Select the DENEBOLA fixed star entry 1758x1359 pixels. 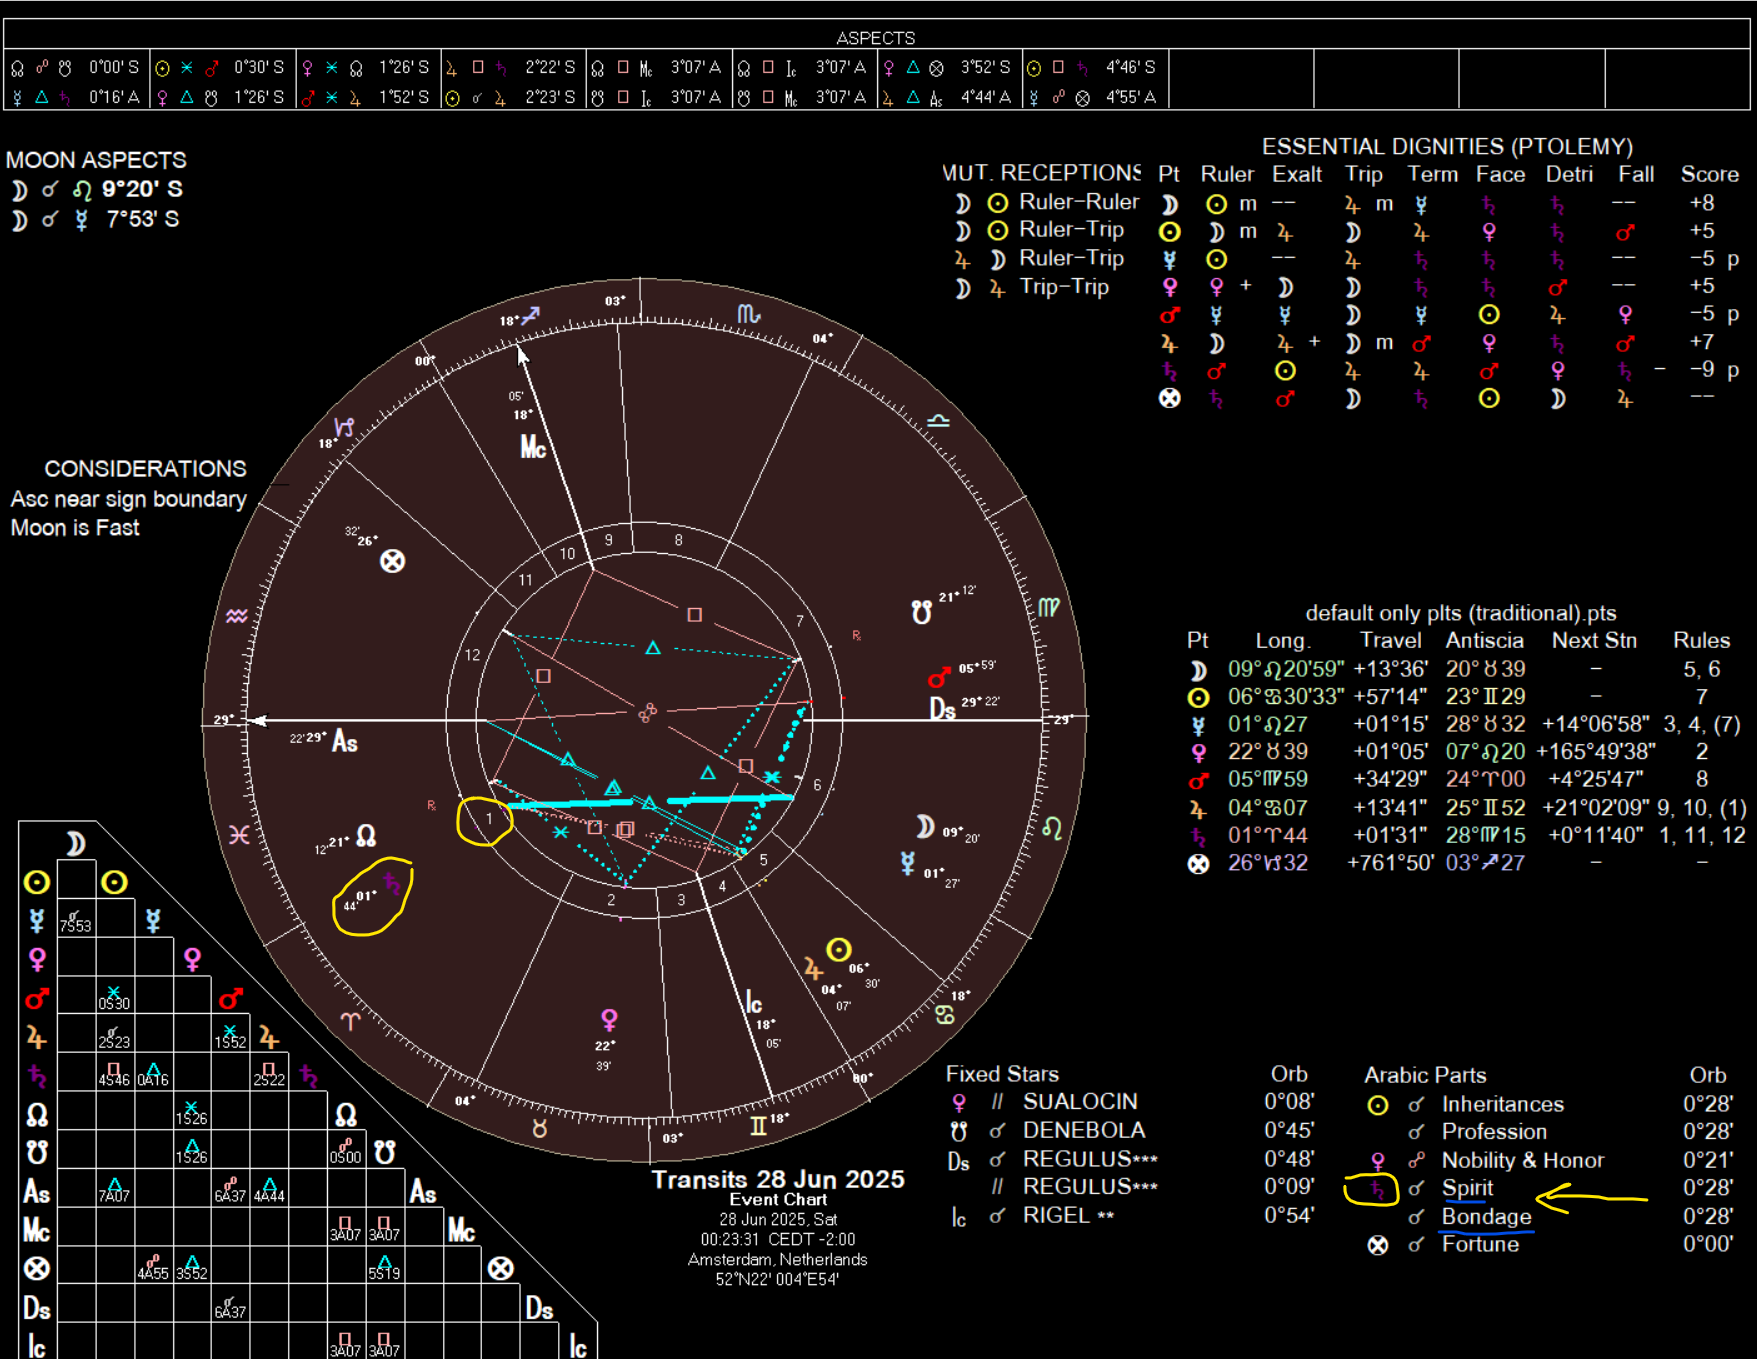click(1084, 1130)
